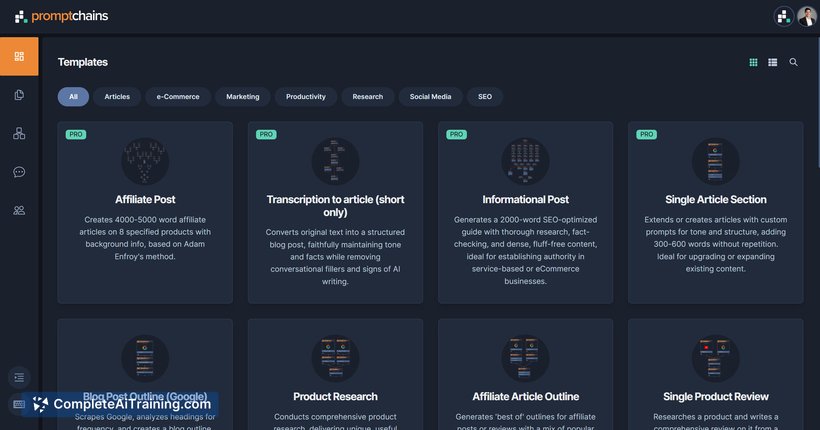Click the Single Article Section chain thumbnail
Screen dimensions: 820x430
click(715, 161)
